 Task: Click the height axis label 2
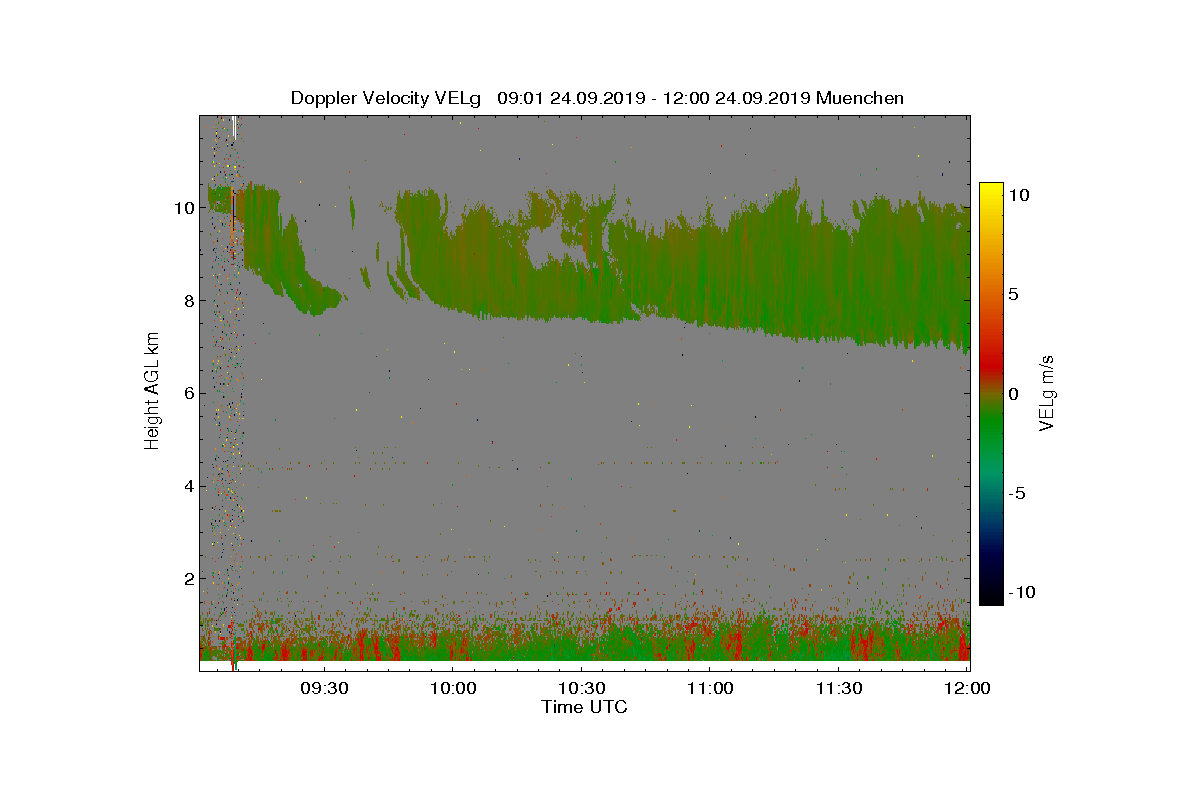tap(187, 579)
